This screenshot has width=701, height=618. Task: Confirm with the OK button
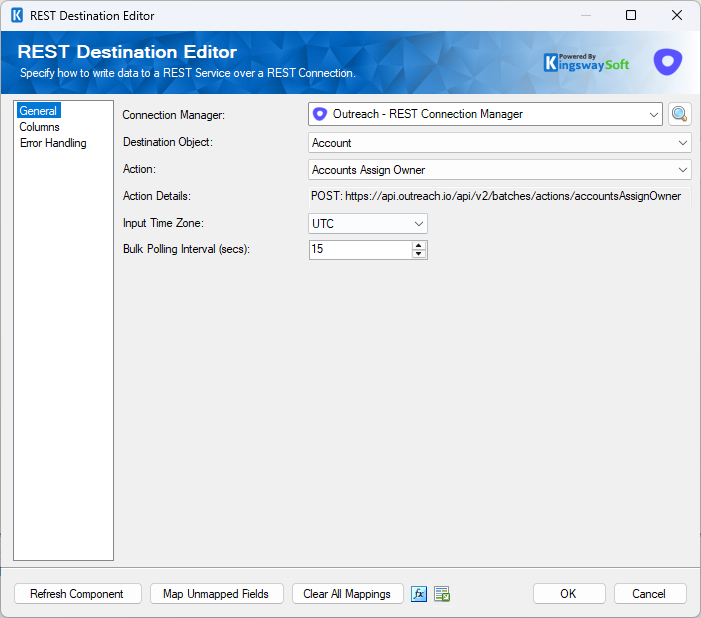[569, 594]
